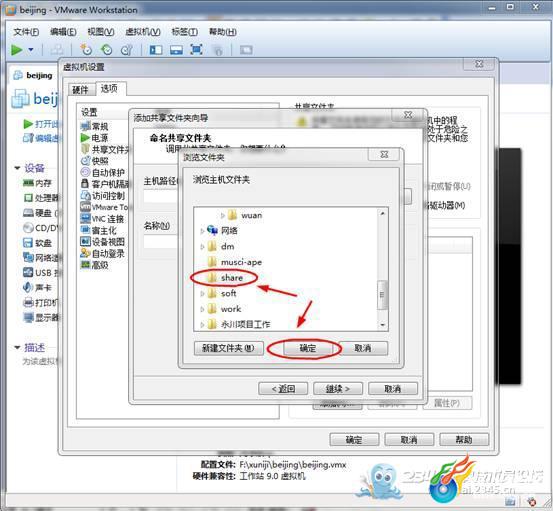Select the 声卡 sound card device icon
The width and height of the screenshot is (553, 511).
(28, 287)
